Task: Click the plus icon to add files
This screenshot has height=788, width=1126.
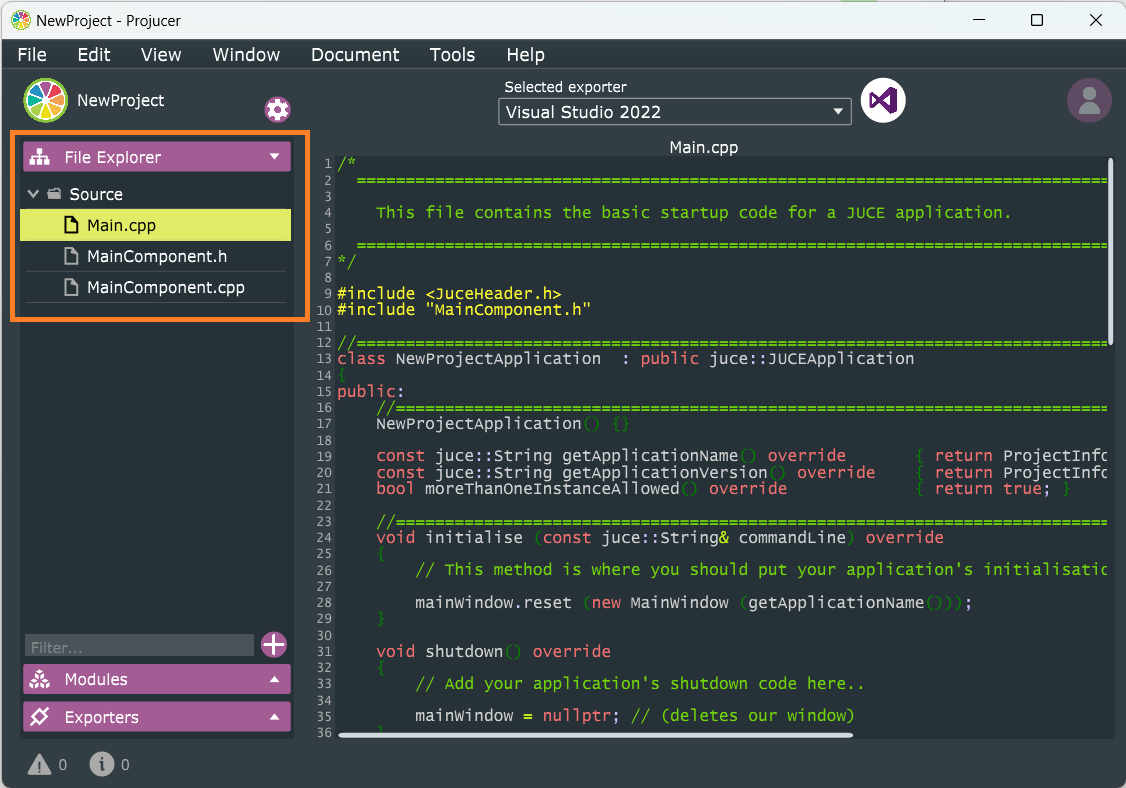Action: [274, 645]
